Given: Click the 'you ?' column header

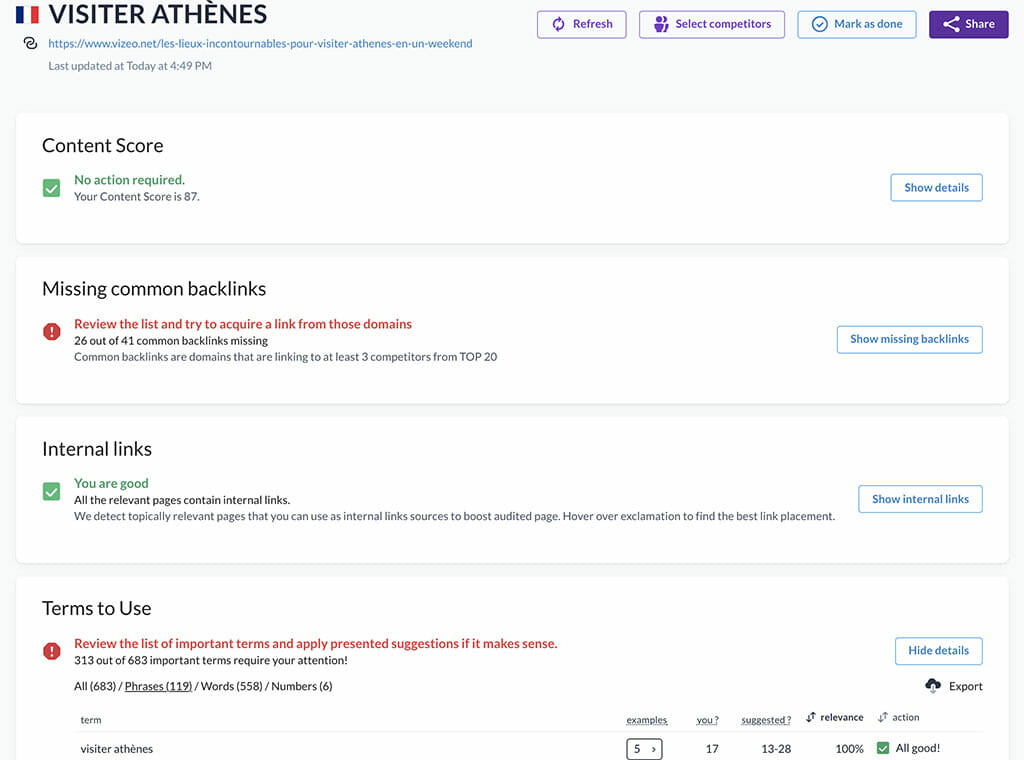Looking at the screenshot, I should [x=707, y=720].
